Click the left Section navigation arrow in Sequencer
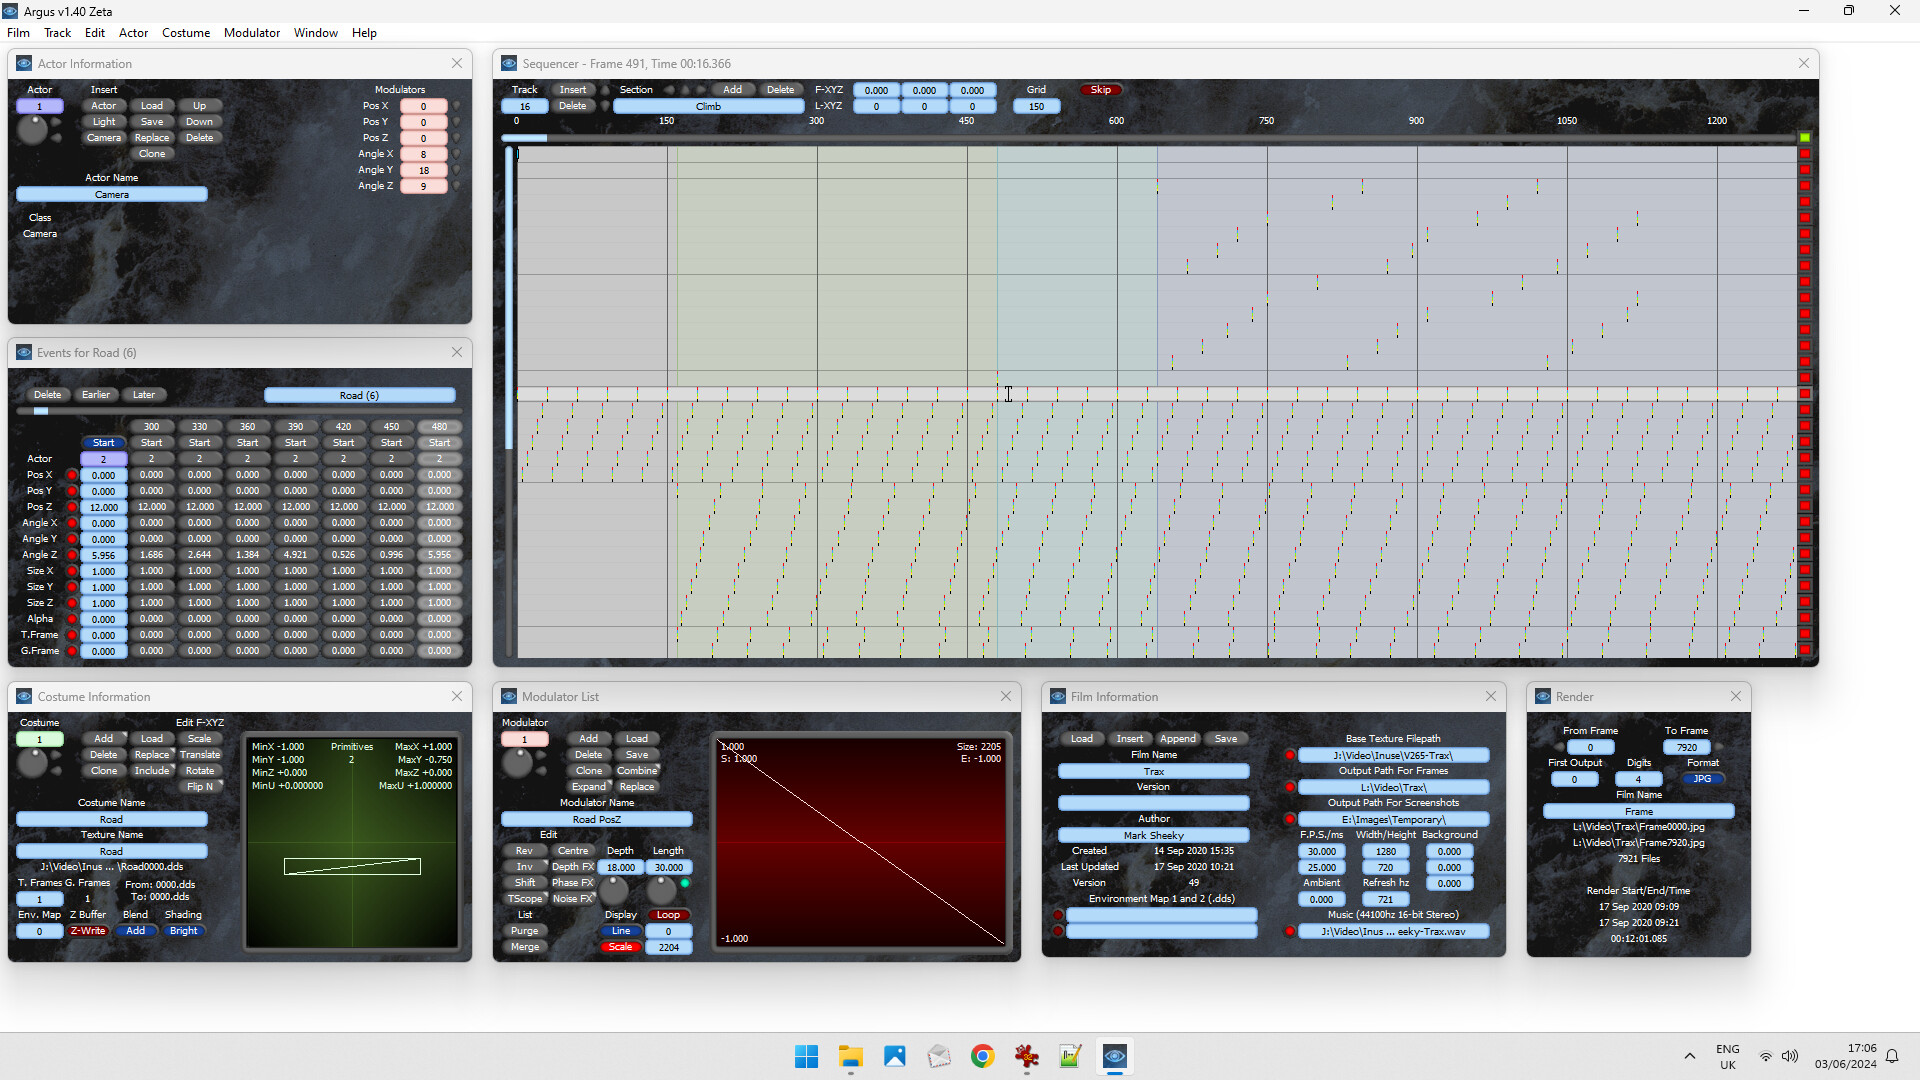Image resolution: width=1920 pixels, height=1080 pixels. pos(668,89)
